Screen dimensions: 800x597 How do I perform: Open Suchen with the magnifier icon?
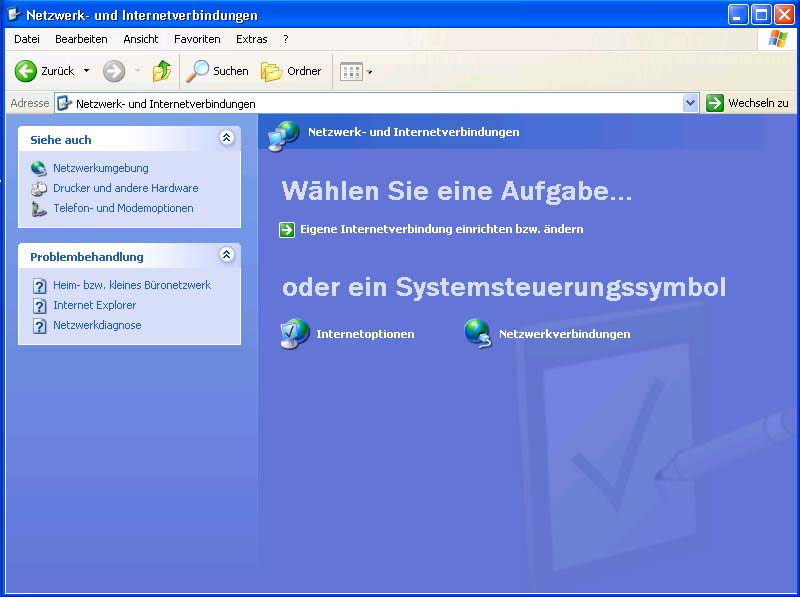pyautogui.click(x=217, y=71)
